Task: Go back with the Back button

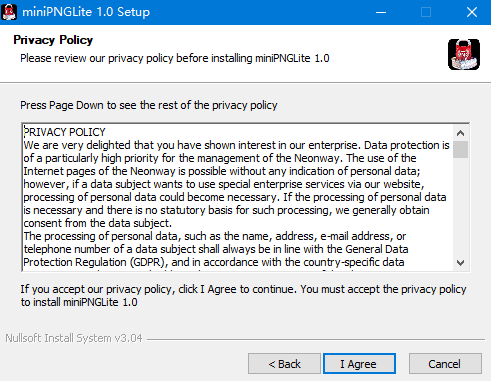Action: [284, 364]
